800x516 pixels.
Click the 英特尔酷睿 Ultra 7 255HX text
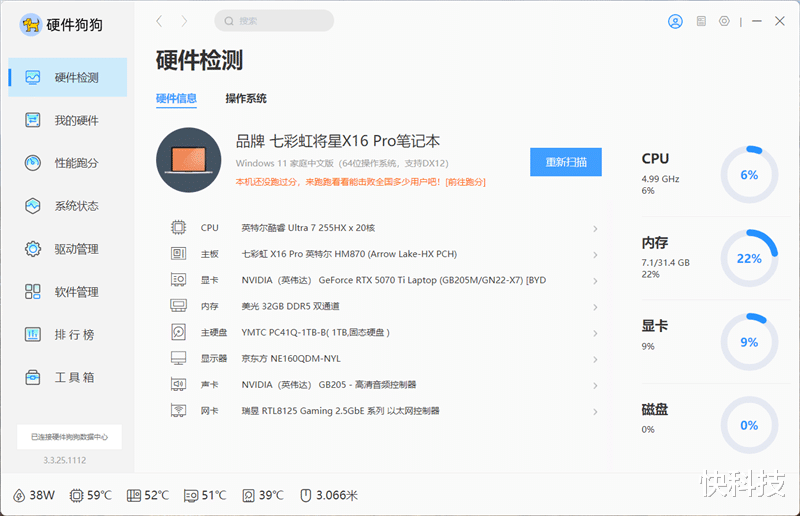(x=308, y=228)
